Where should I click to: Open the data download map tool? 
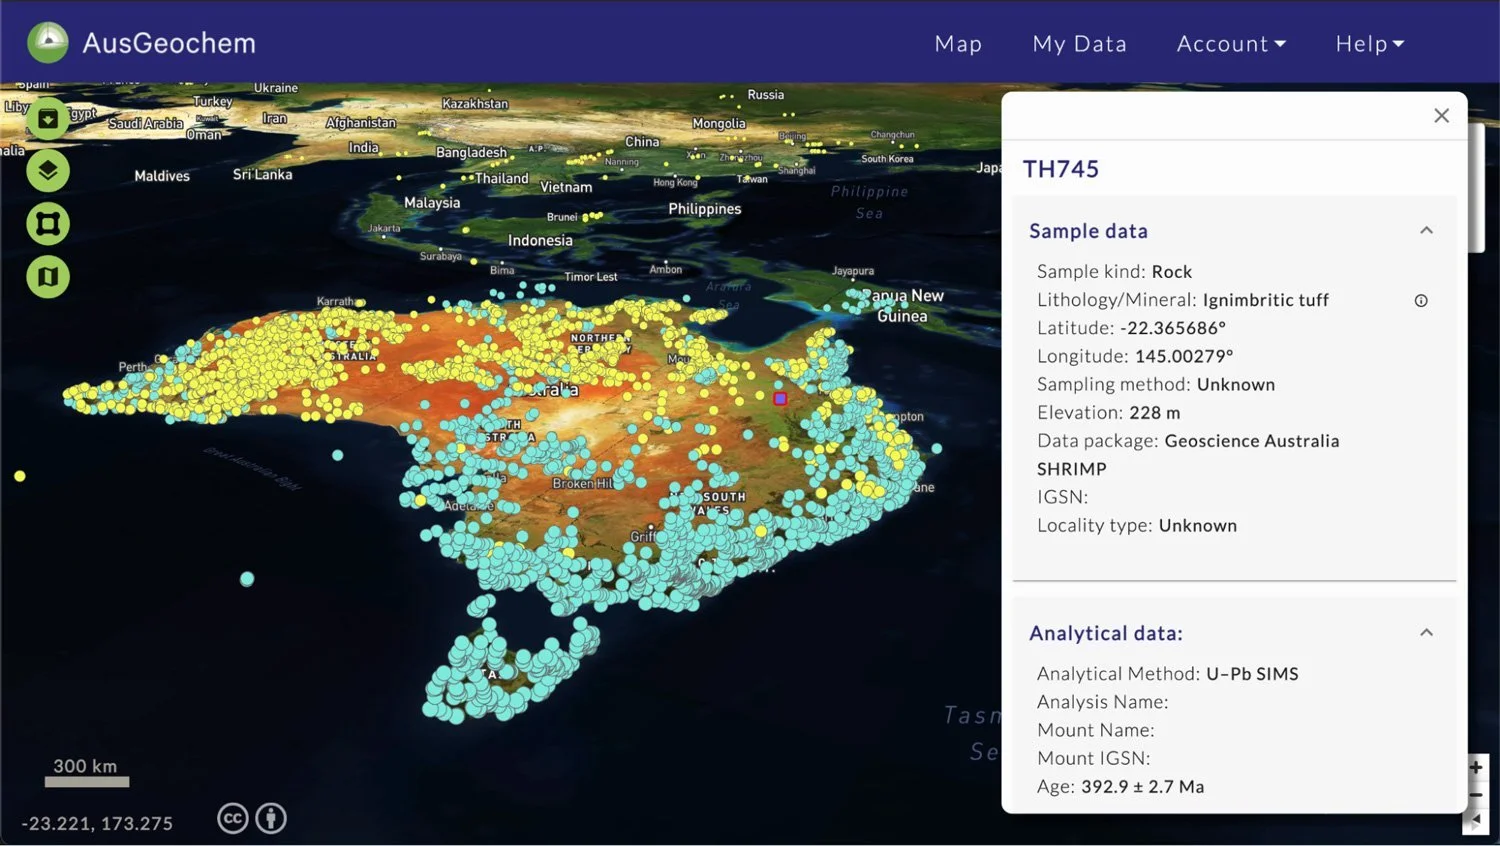tap(48, 119)
